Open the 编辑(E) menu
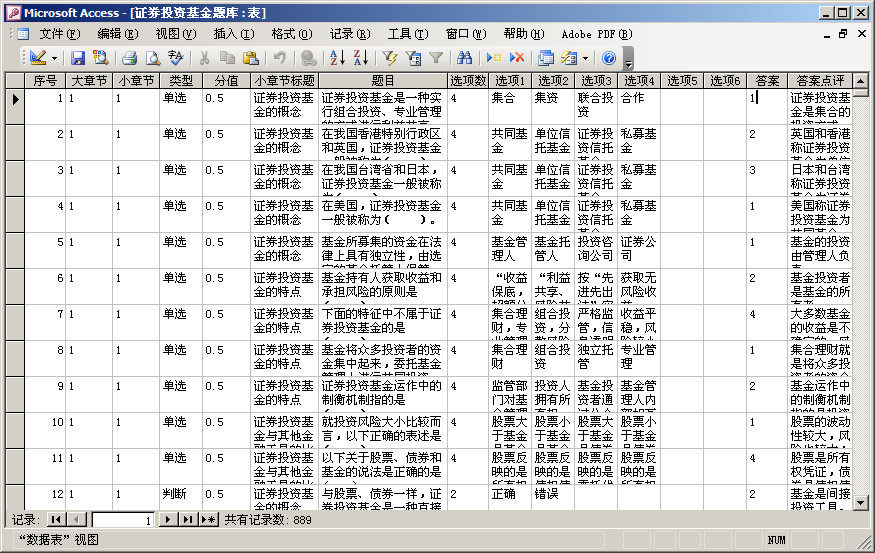Viewport: 875px width, 553px height. tap(117, 34)
